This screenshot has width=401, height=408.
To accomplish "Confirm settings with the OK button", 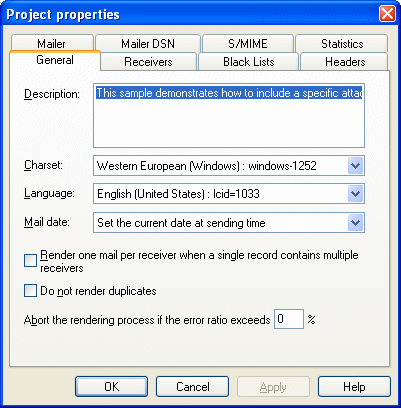I will [x=111, y=387].
